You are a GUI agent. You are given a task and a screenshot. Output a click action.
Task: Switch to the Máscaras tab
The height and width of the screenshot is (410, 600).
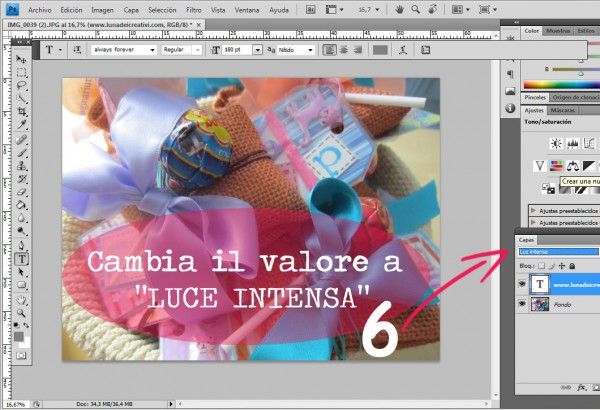pyautogui.click(x=562, y=110)
